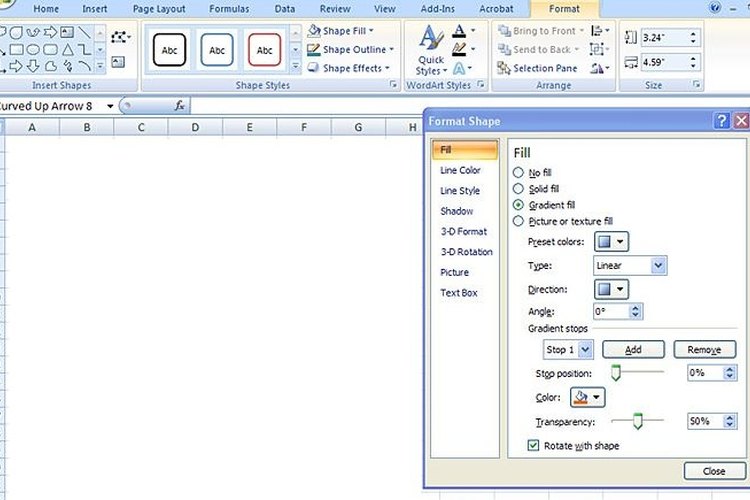Click the Group objects icon
This screenshot has width=750, height=500.
point(596,49)
